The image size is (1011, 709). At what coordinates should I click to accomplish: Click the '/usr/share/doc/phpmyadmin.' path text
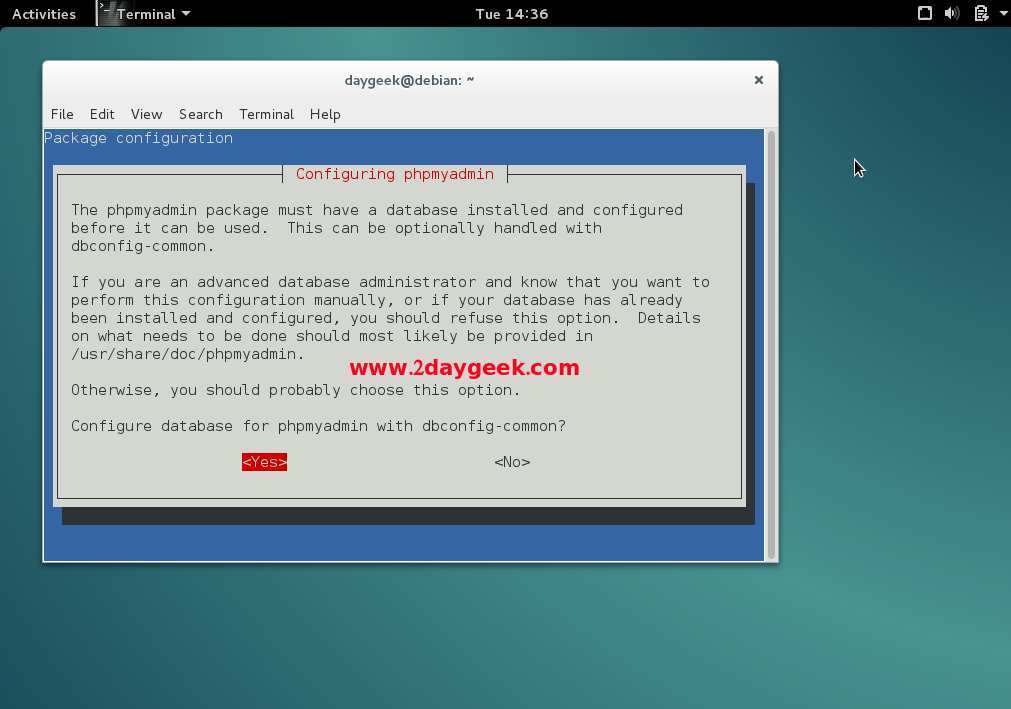pos(188,354)
